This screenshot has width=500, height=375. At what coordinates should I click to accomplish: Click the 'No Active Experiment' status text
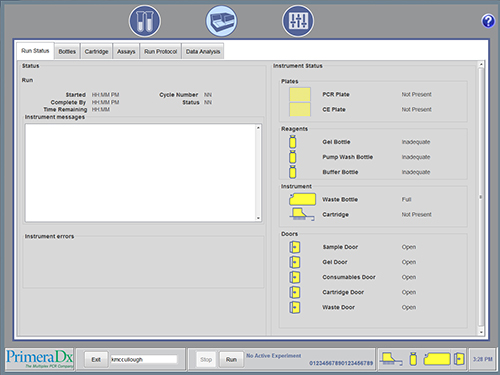click(273, 356)
